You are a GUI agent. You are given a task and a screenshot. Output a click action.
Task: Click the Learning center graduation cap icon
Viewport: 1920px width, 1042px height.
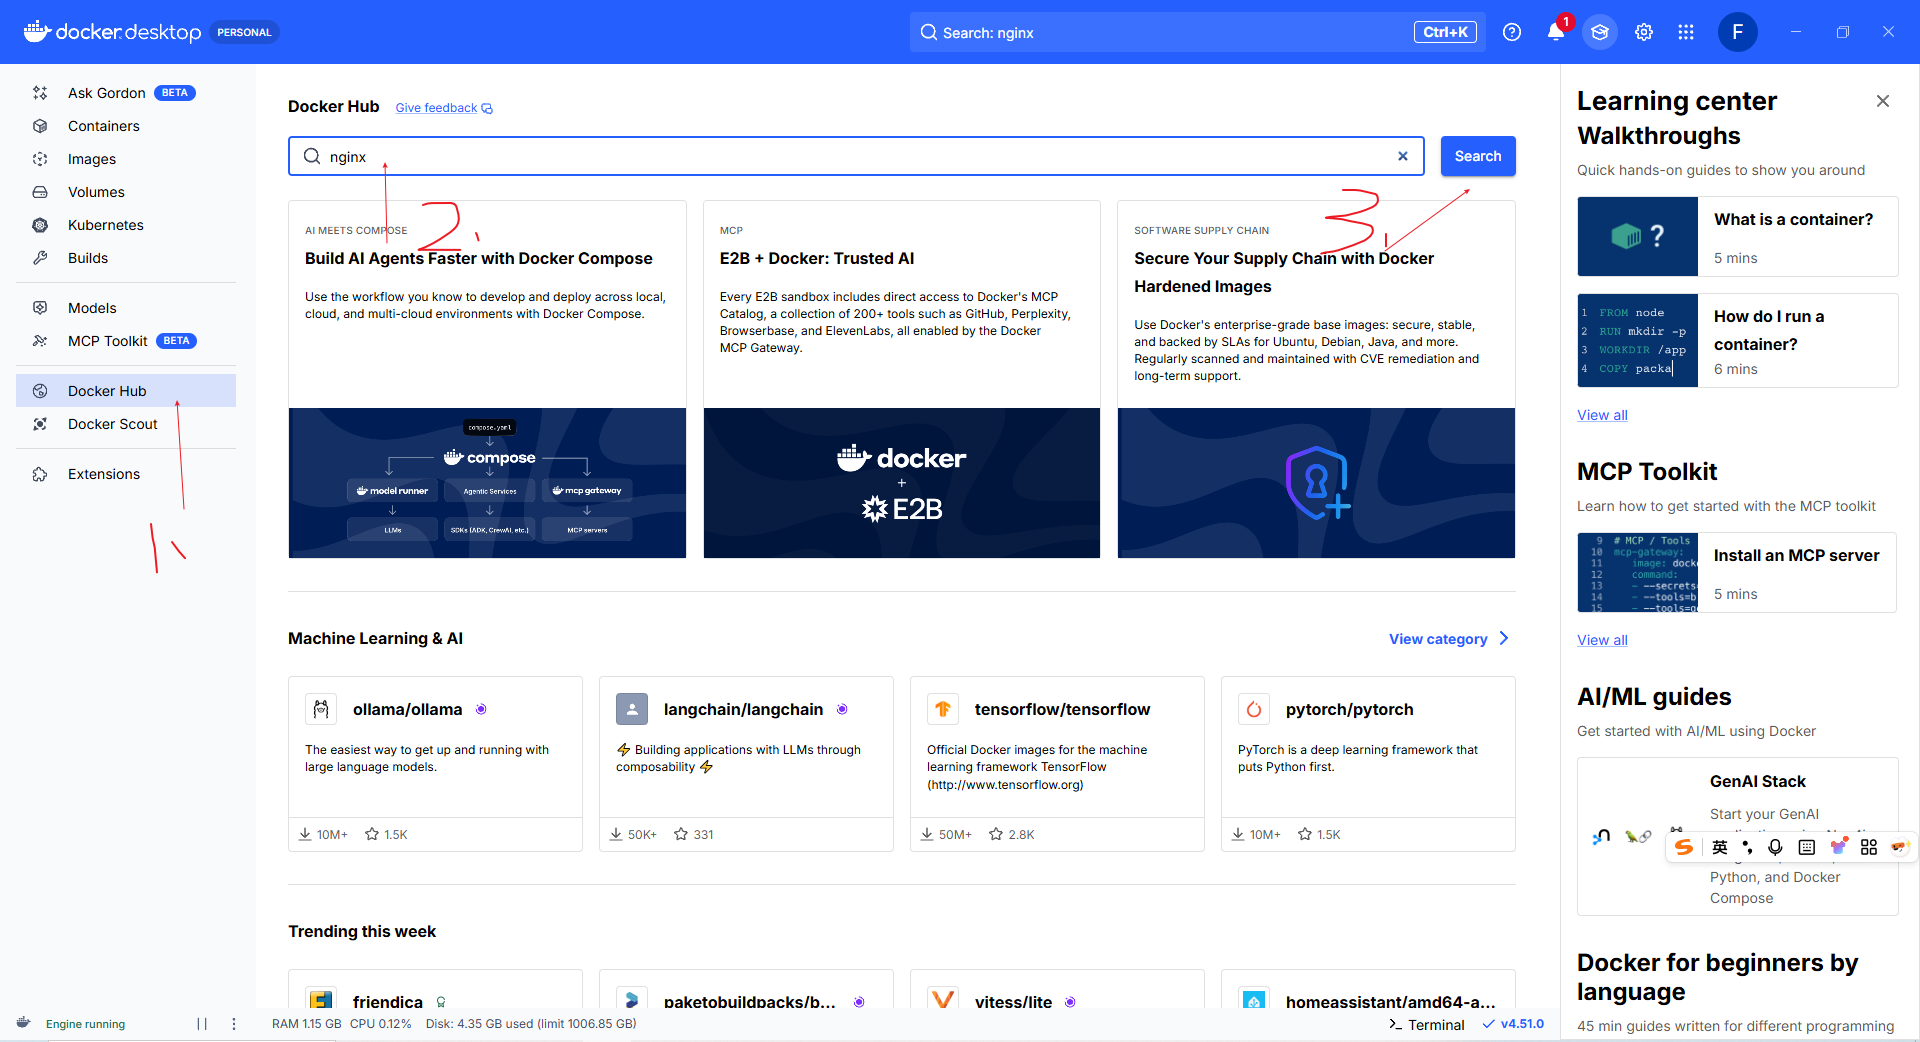pos(1600,32)
